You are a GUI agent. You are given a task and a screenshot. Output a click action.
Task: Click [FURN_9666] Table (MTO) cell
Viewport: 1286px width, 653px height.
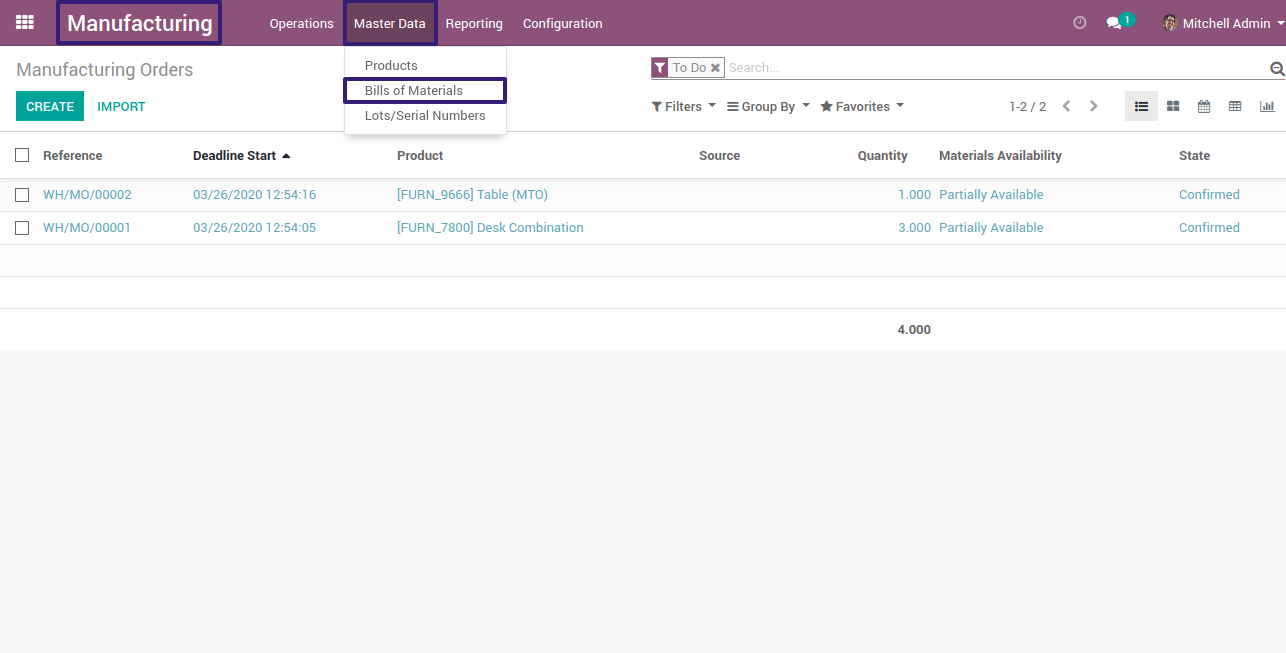pos(472,195)
